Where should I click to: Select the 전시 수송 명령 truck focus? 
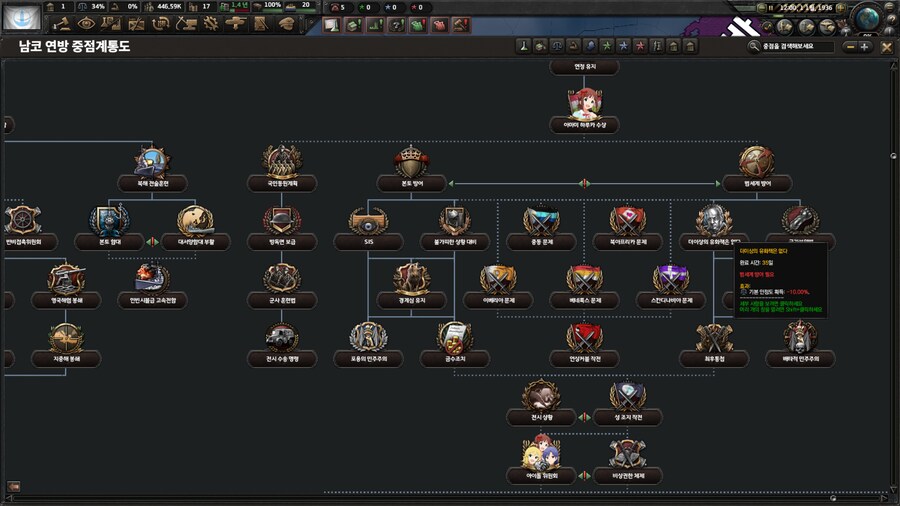point(281,338)
